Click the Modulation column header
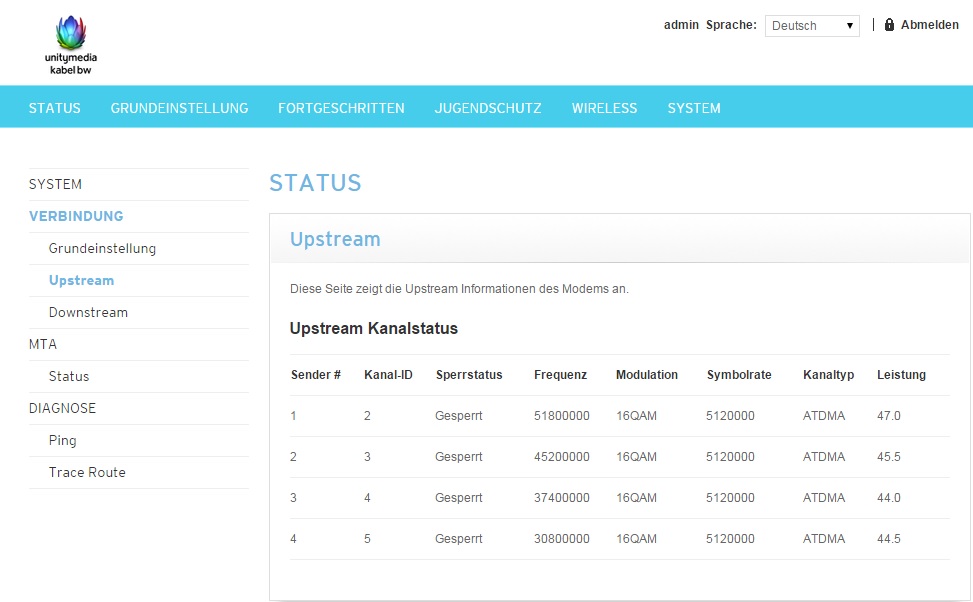973x602 pixels. click(647, 375)
